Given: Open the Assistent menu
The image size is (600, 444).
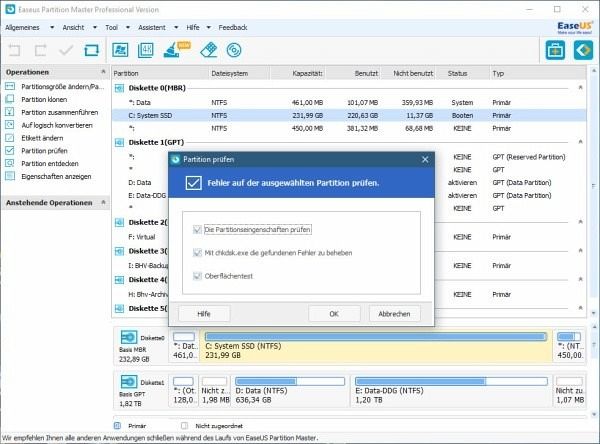Looking at the screenshot, I should pyautogui.click(x=152, y=27).
